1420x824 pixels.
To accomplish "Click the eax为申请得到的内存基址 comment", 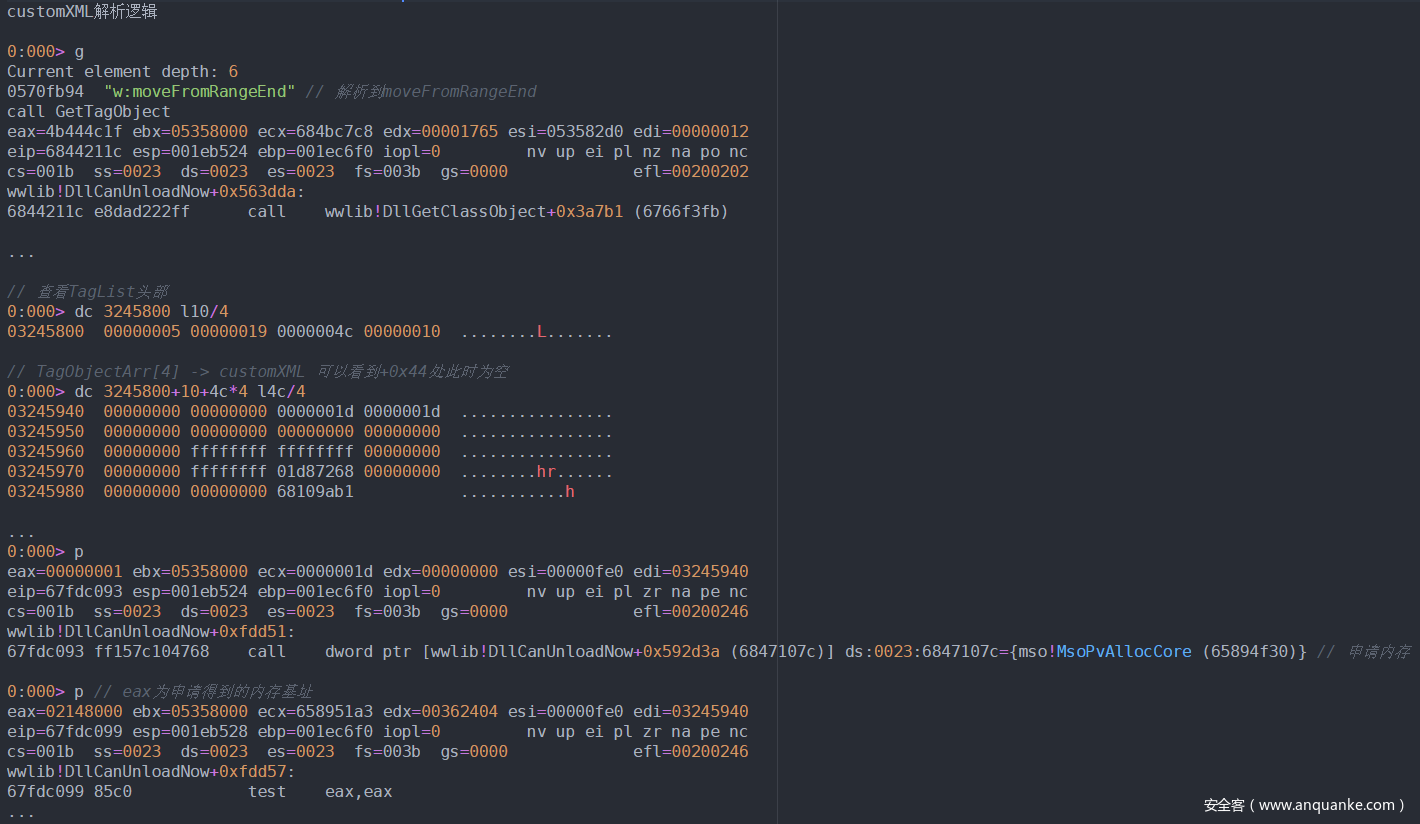I will 204,692.
